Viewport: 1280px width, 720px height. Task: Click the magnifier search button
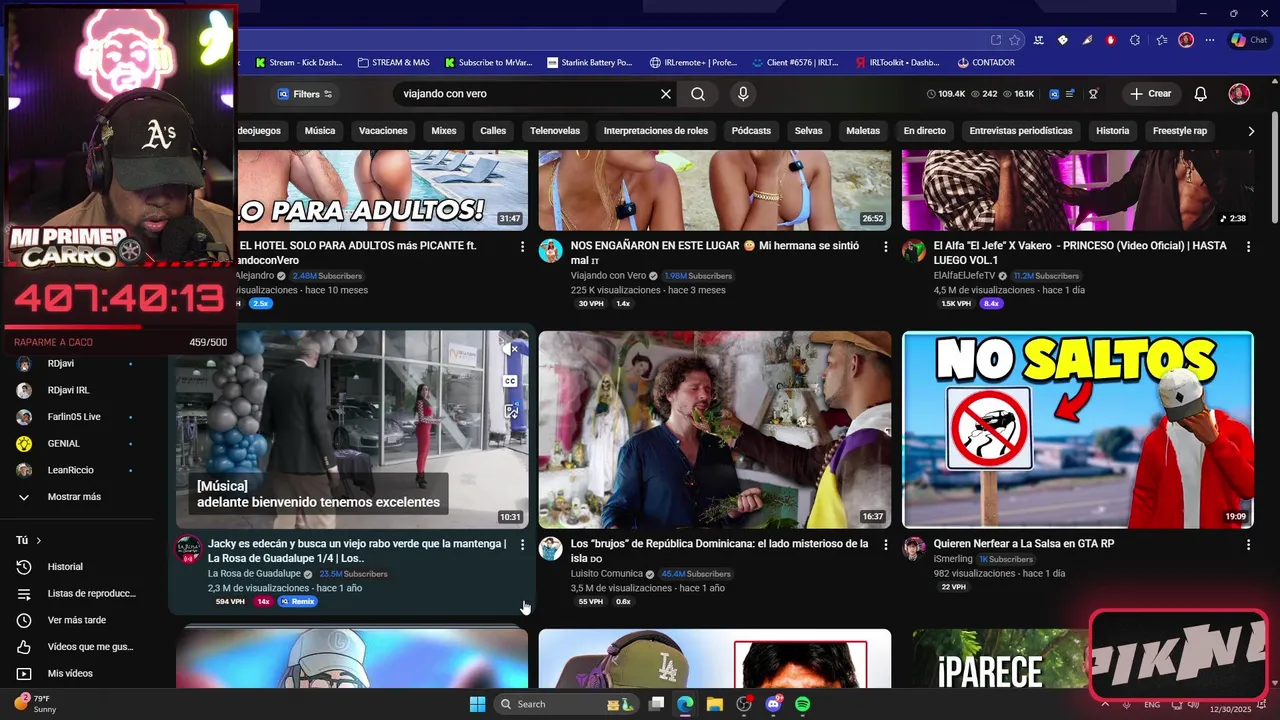click(x=698, y=94)
